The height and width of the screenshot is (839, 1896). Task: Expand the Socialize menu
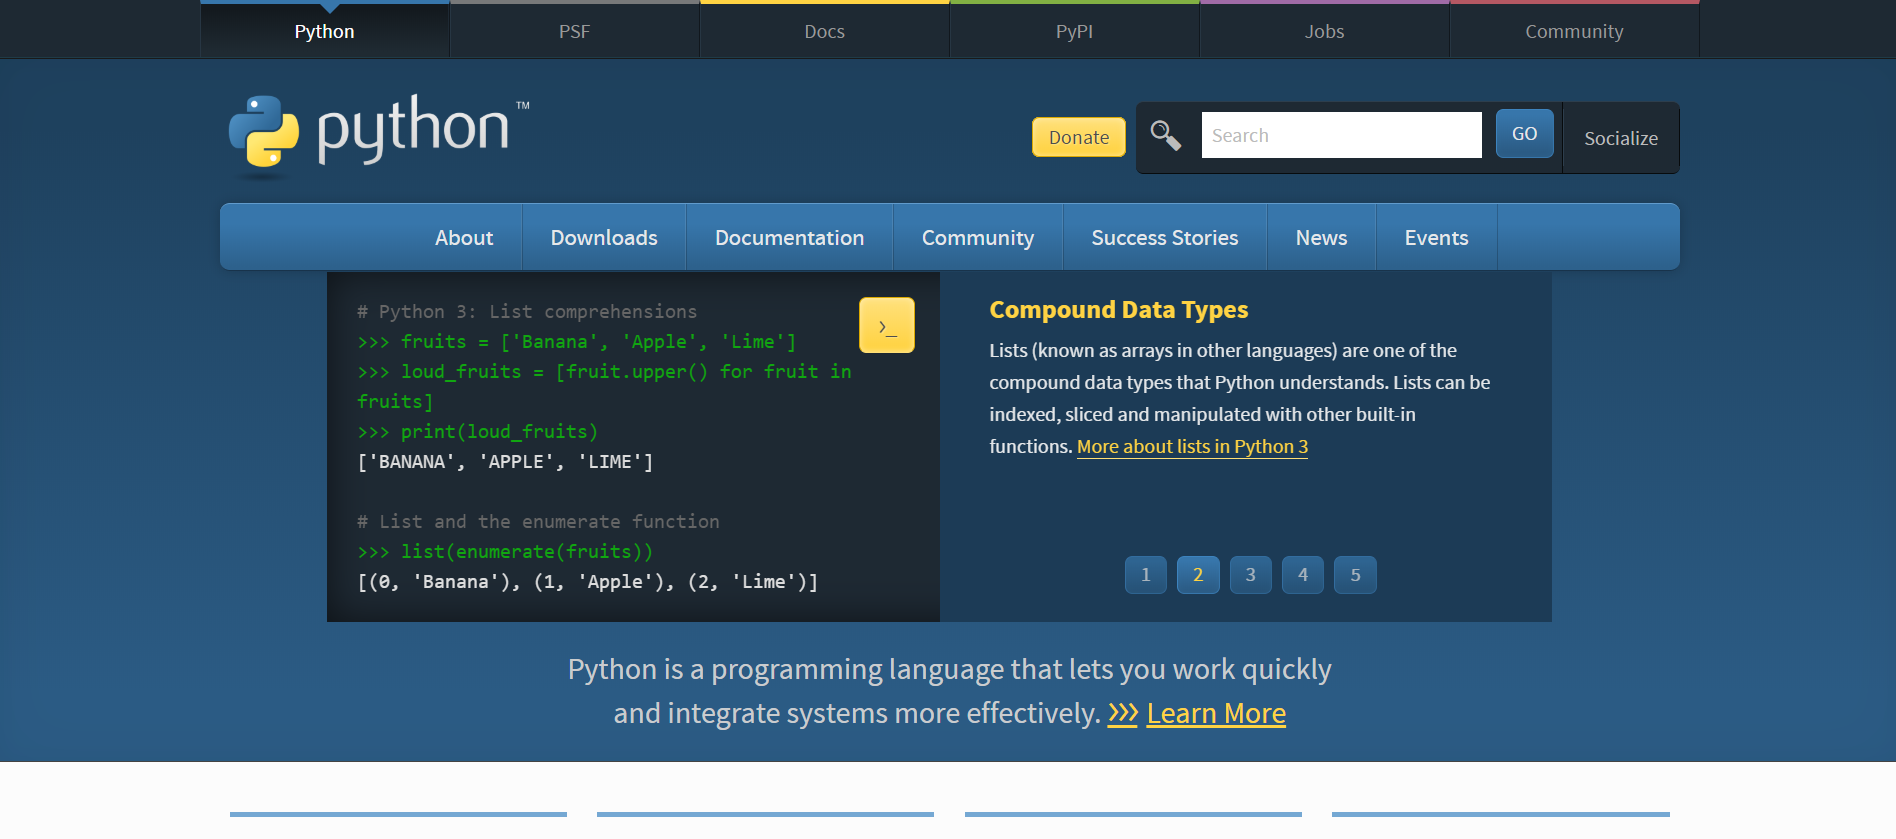click(x=1620, y=138)
